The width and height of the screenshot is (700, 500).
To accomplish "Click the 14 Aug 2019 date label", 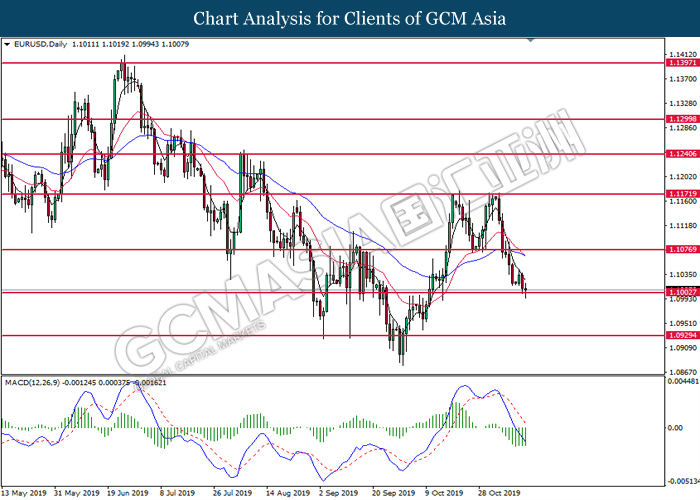I will pos(288,493).
